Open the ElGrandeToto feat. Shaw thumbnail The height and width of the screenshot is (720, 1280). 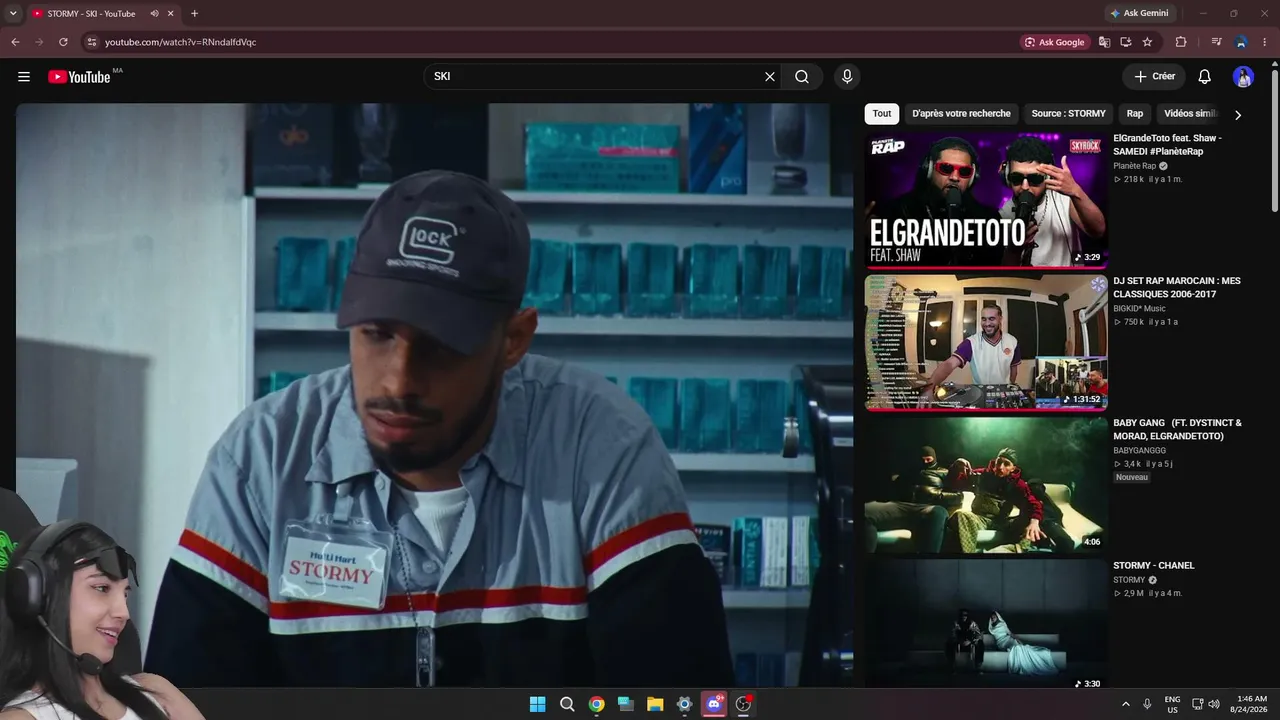tap(986, 200)
